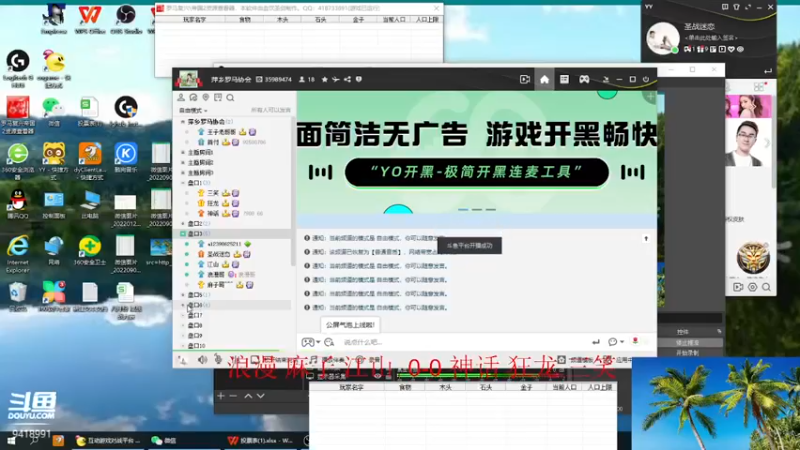Select user 麻子哥 in 盘口3
The height and width of the screenshot is (450, 800).
219,285
